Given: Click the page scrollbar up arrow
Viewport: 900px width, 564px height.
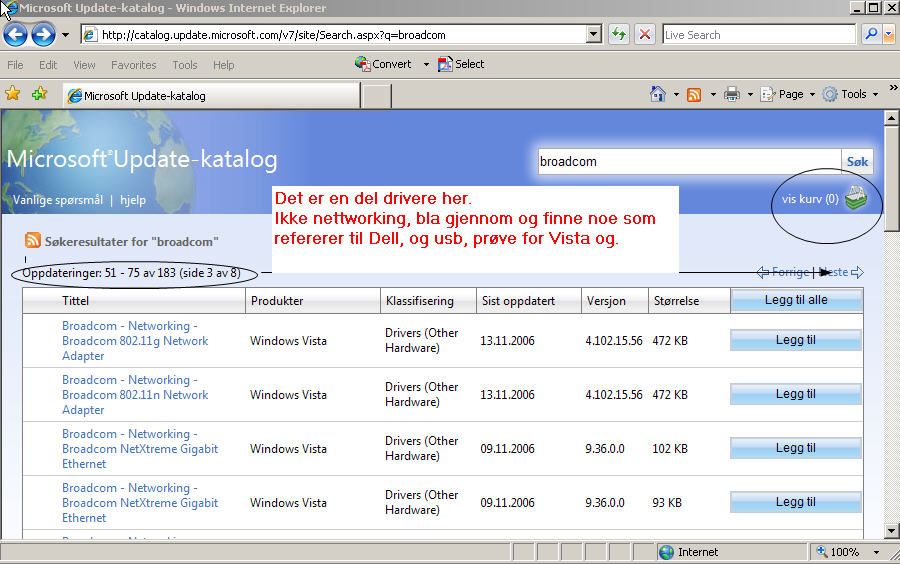Looking at the screenshot, I should (x=891, y=118).
